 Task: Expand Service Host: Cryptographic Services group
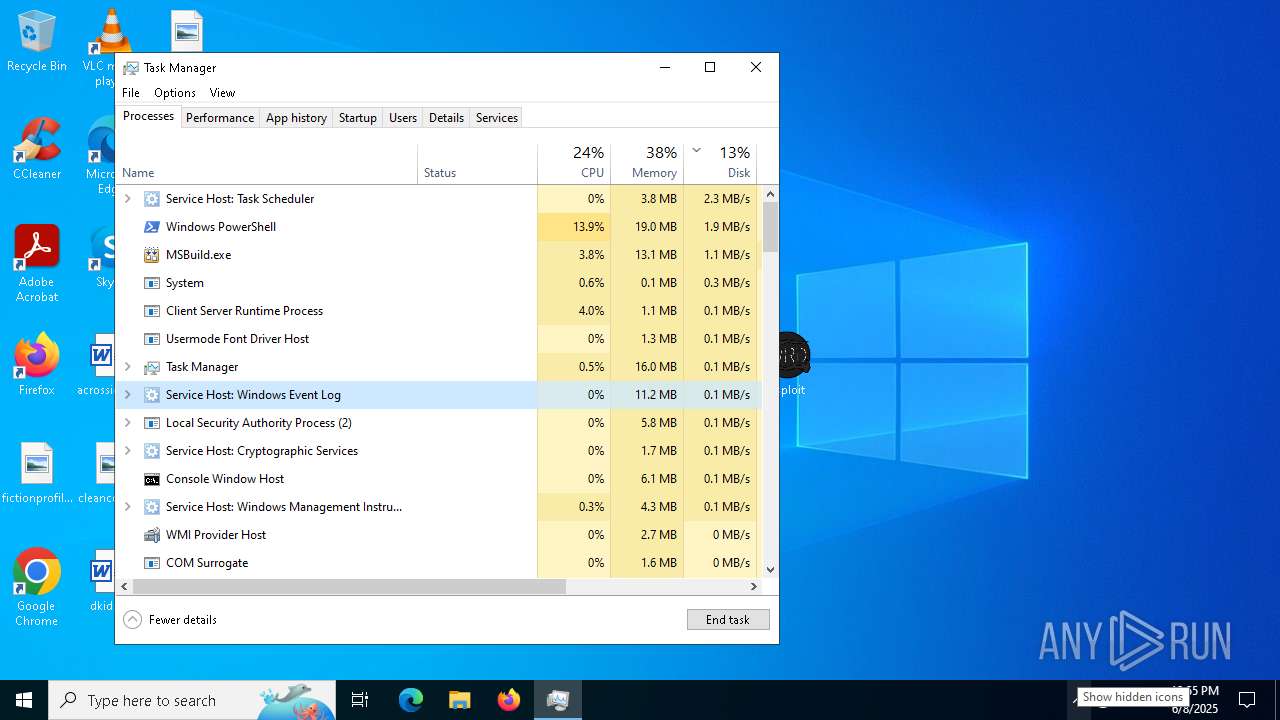coord(127,451)
